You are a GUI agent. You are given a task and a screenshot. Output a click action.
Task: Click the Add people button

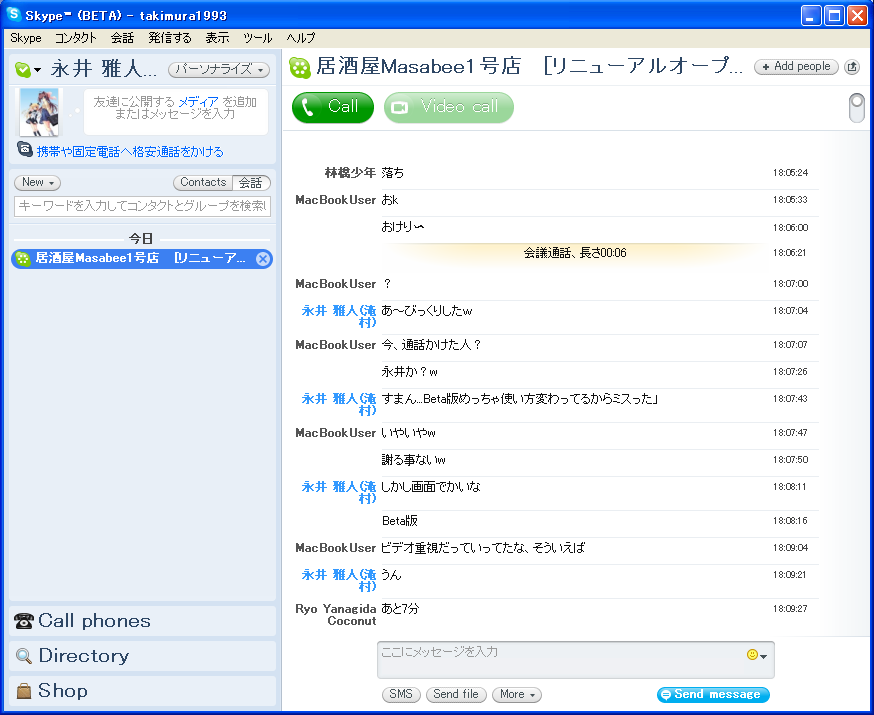[x=796, y=66]
